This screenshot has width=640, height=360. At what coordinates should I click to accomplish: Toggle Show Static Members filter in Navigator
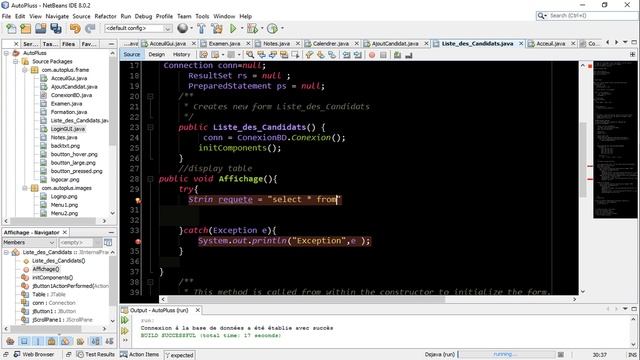[x=38, y=341]
